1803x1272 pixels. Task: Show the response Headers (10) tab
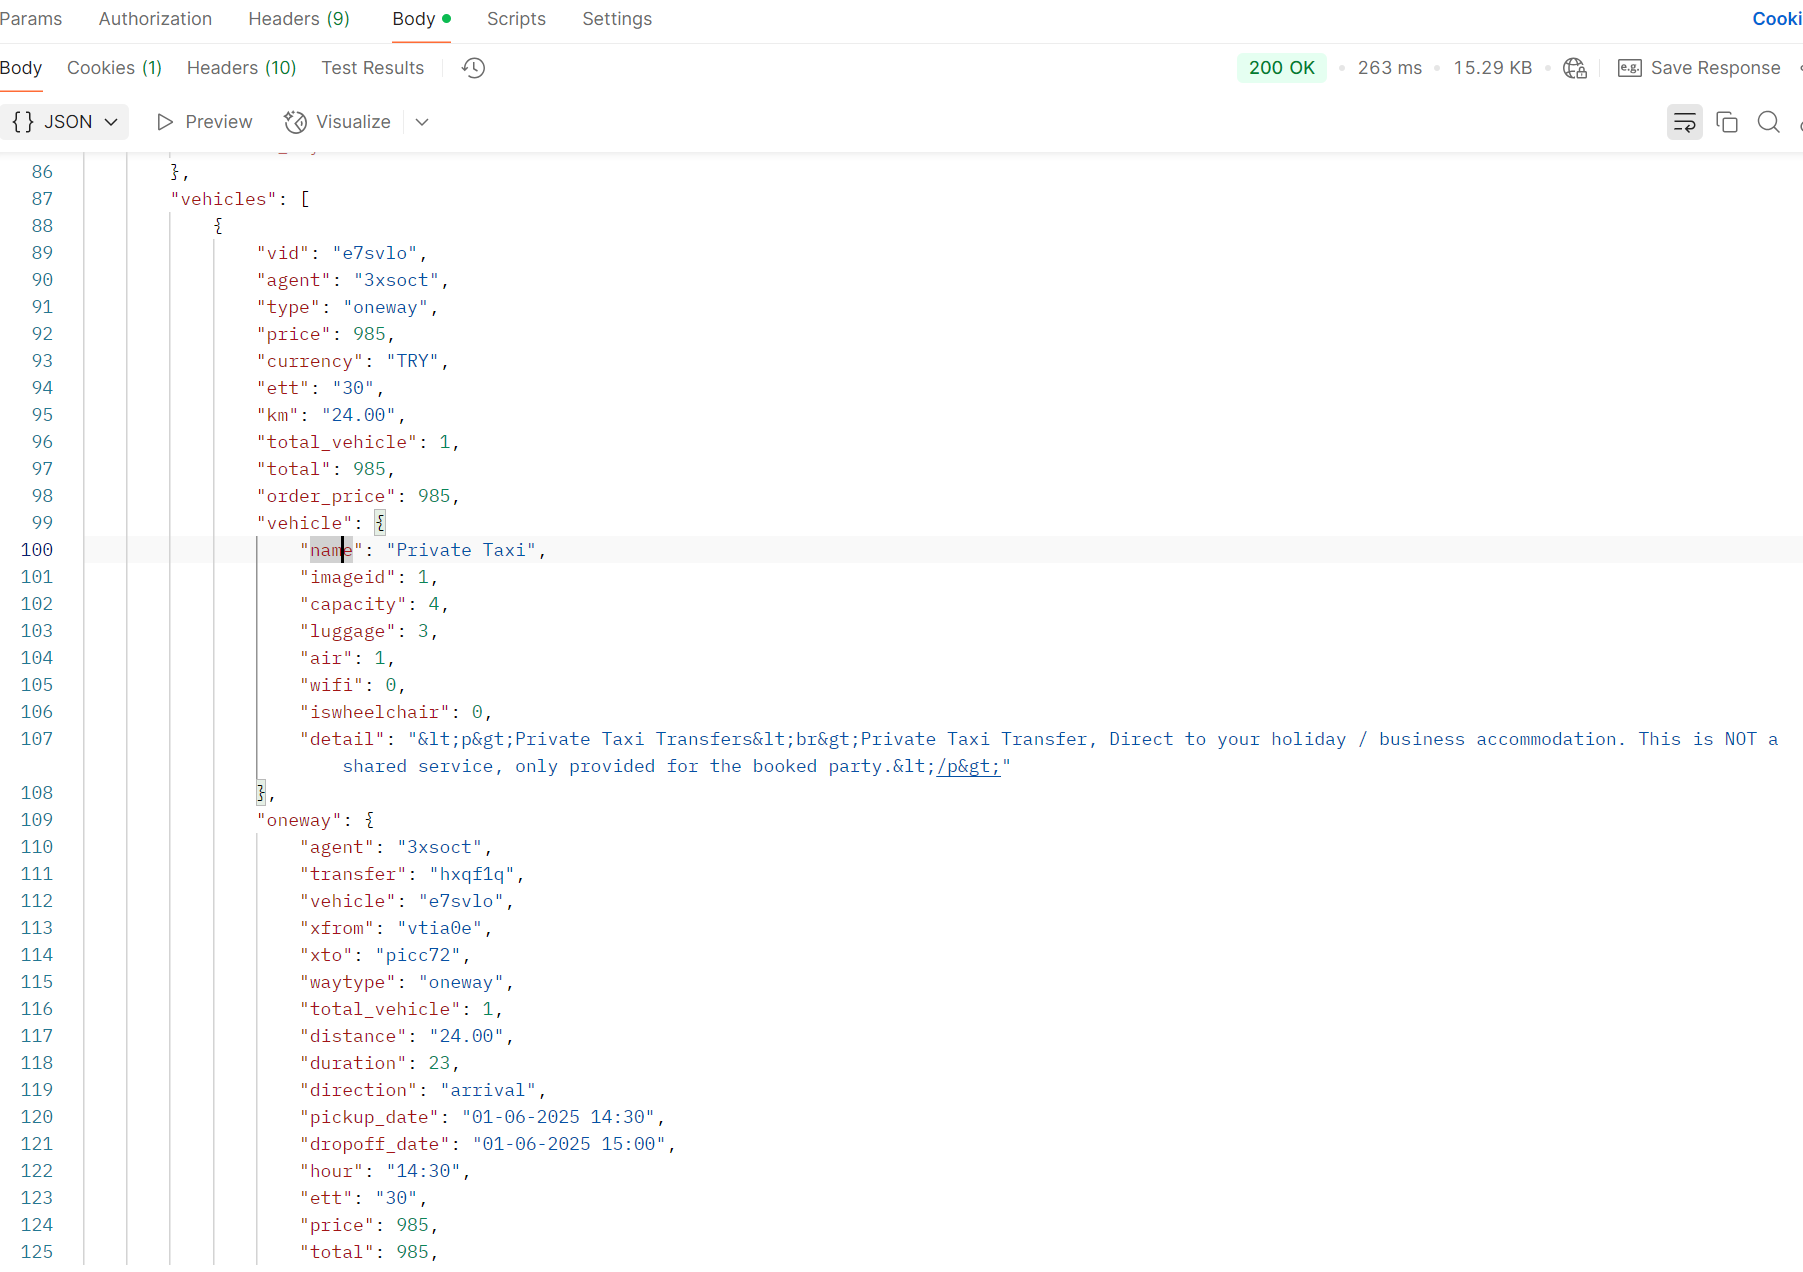[x=241, y=68]
